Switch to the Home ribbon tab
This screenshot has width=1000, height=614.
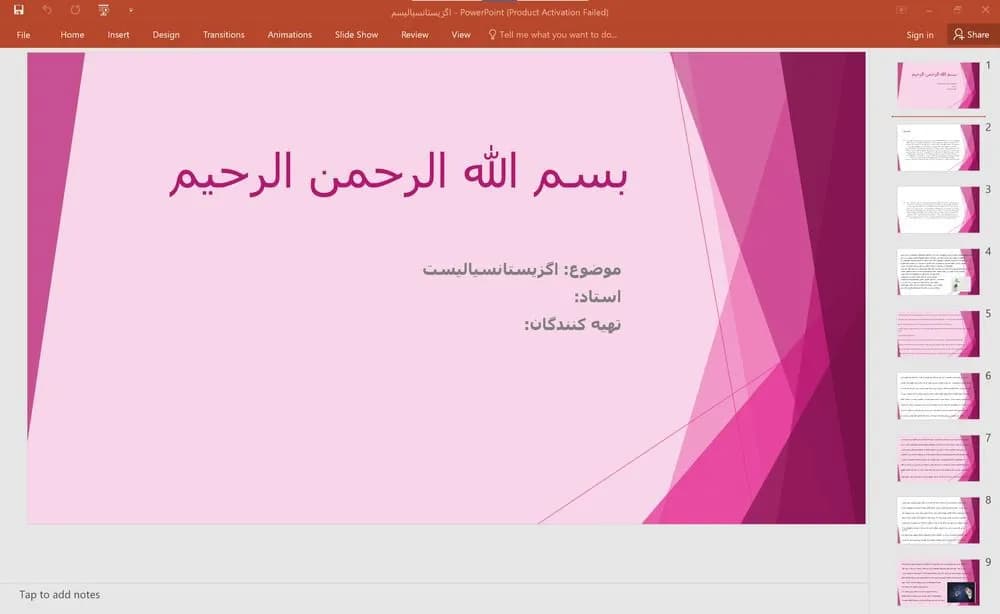[x=72, y=35]
